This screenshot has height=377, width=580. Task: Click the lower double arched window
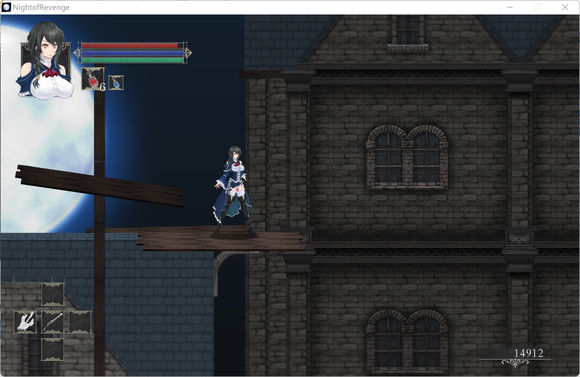[x=407, y=341]
